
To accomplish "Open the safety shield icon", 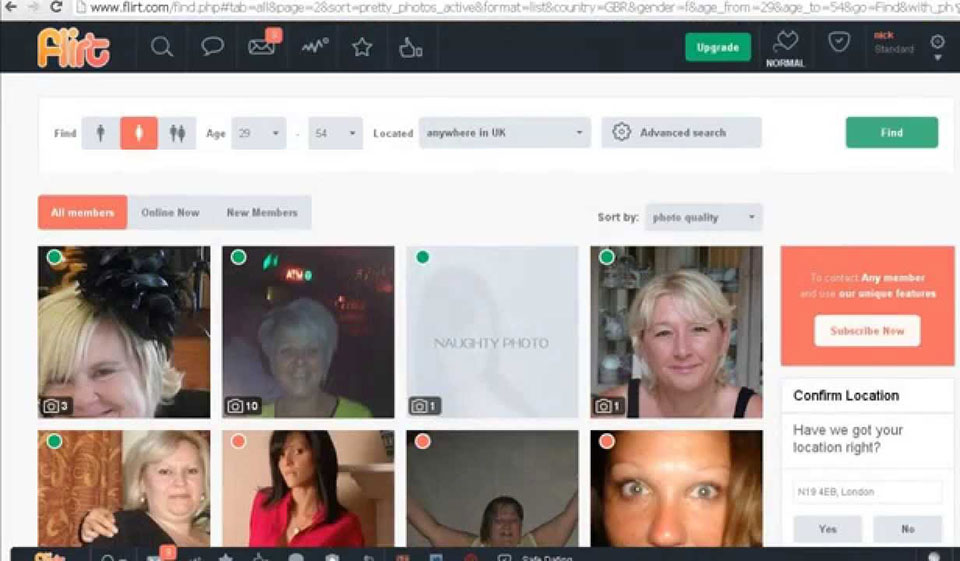I will click(839, 43).
